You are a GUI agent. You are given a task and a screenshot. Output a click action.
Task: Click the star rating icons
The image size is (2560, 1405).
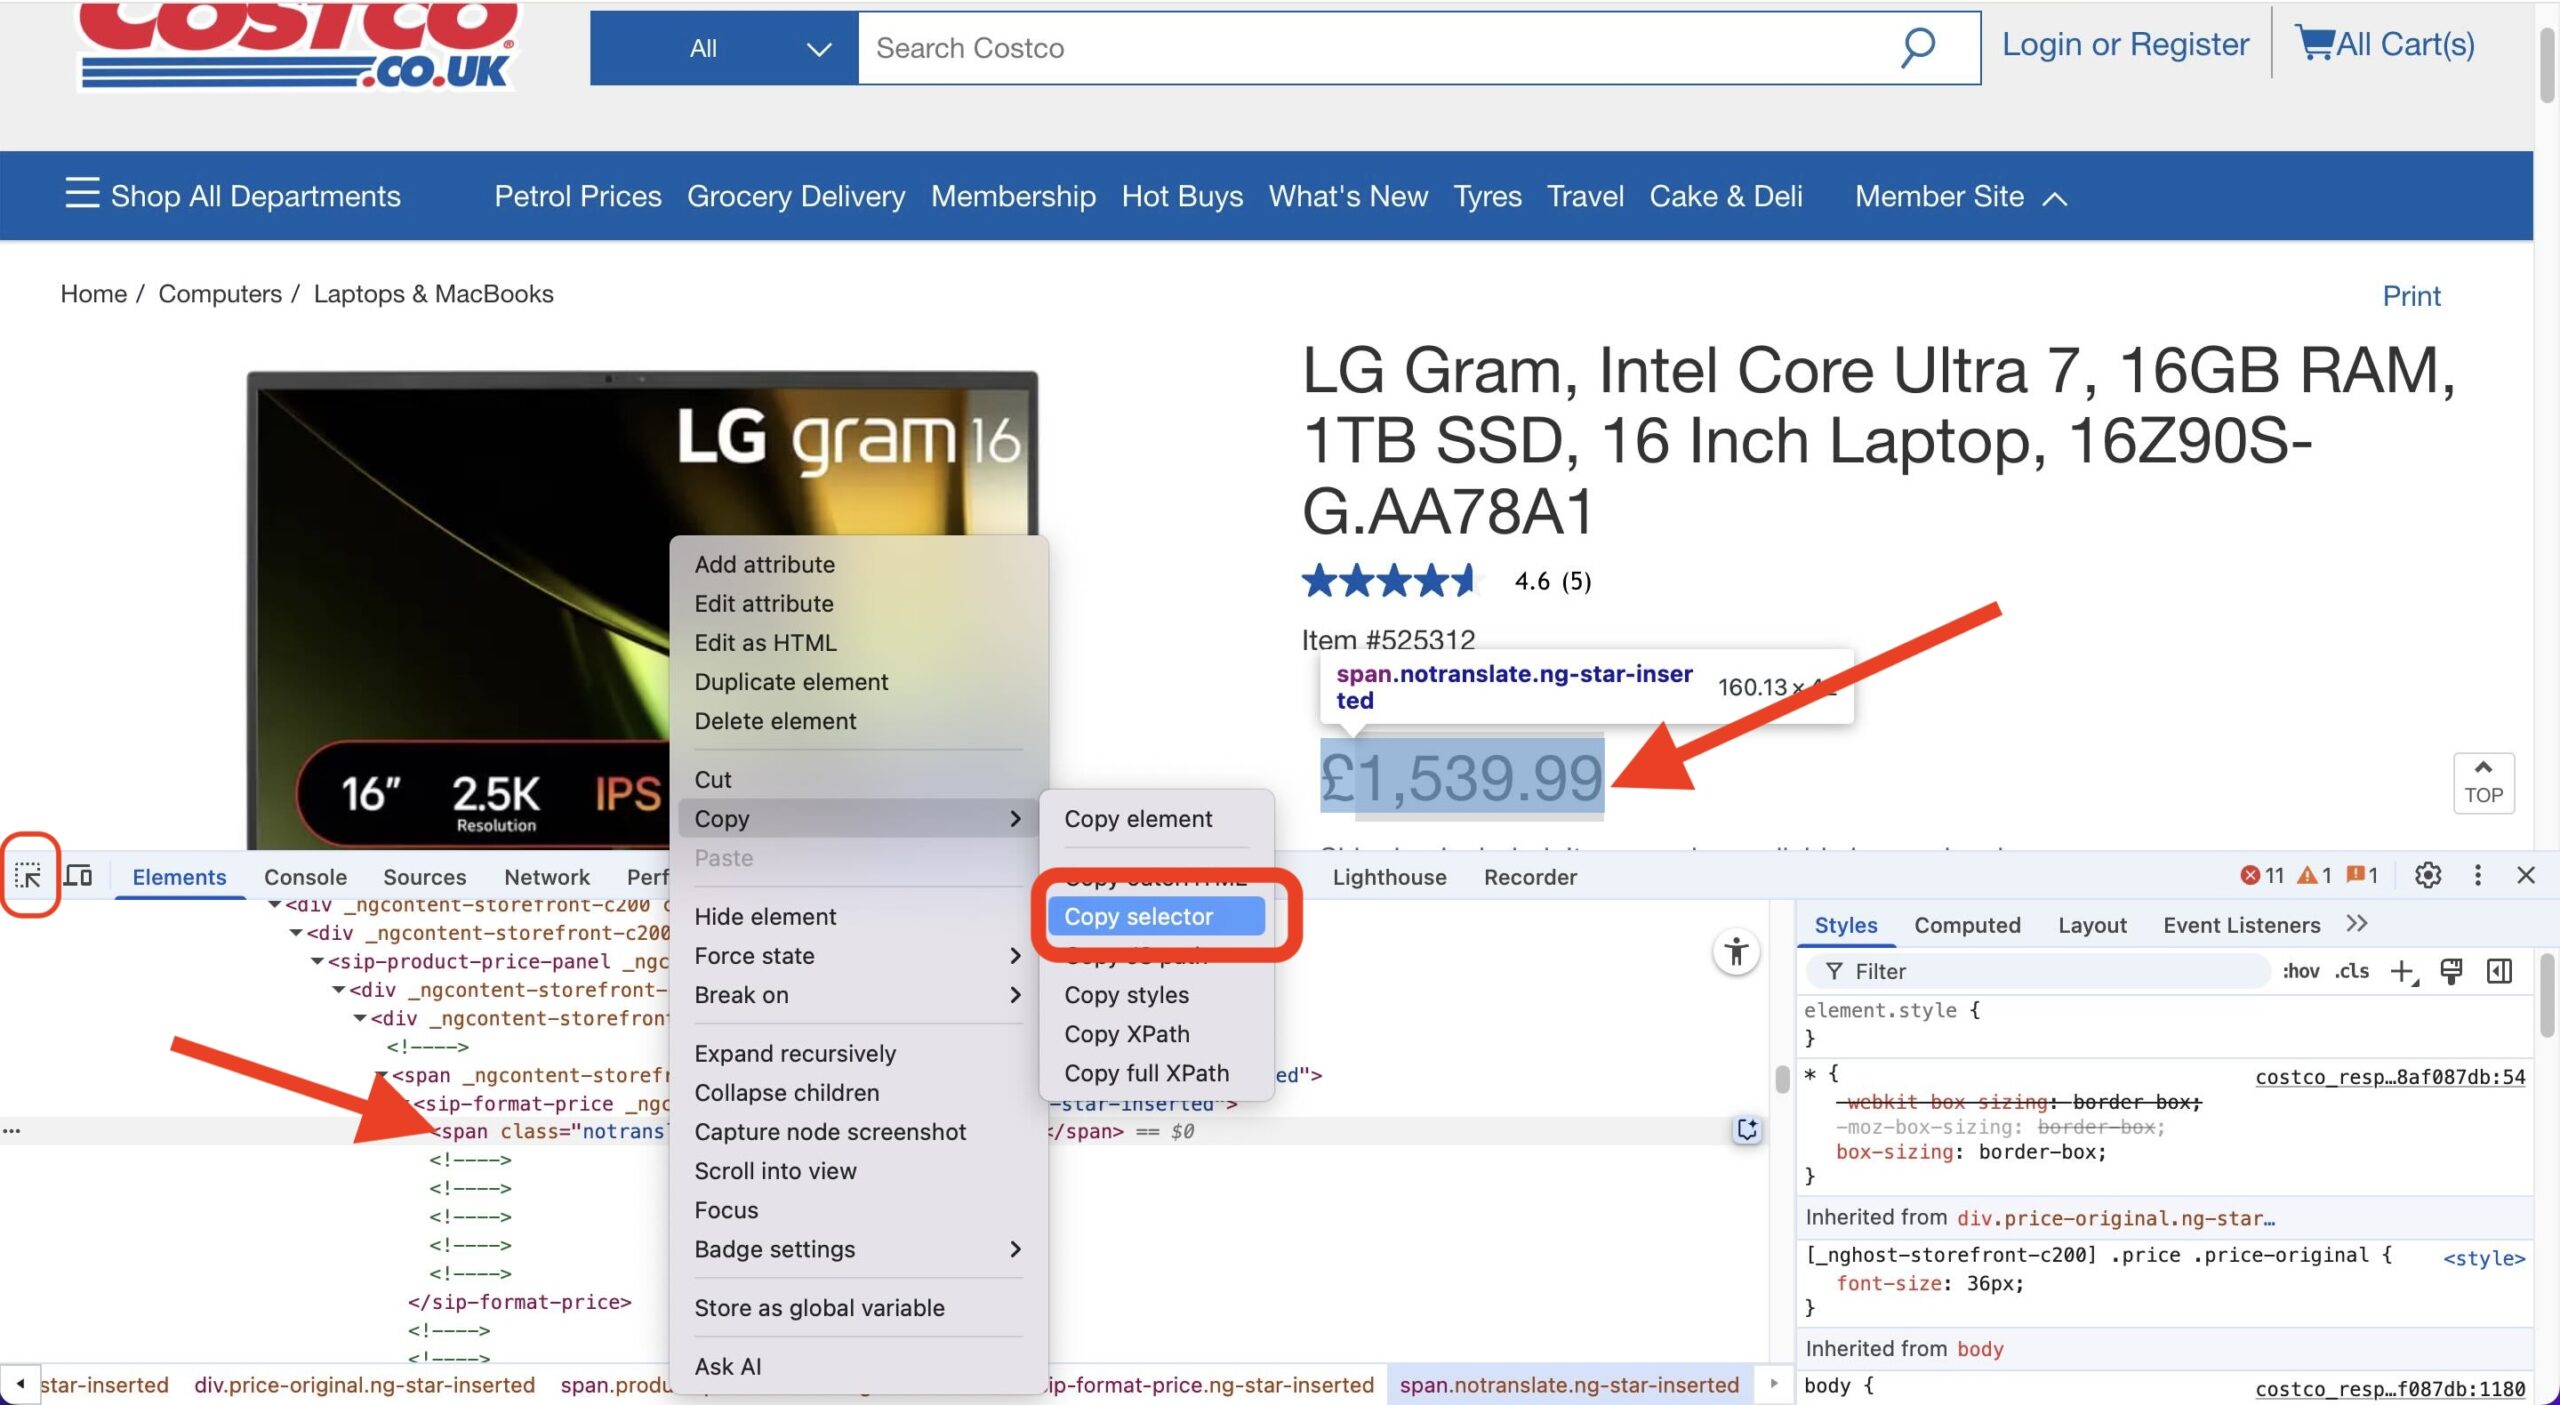pyautogui.click(x=1390, y=581)
